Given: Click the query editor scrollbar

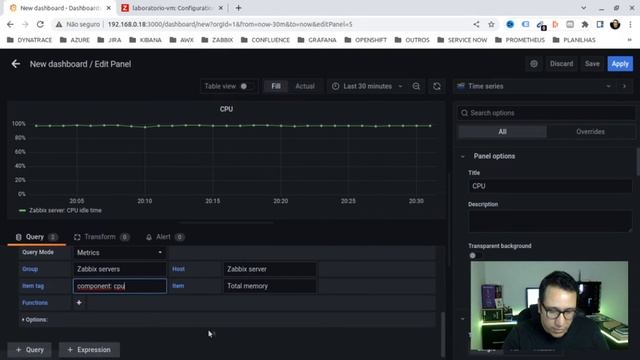Looking at the screenshot, I should click(442, 334).
